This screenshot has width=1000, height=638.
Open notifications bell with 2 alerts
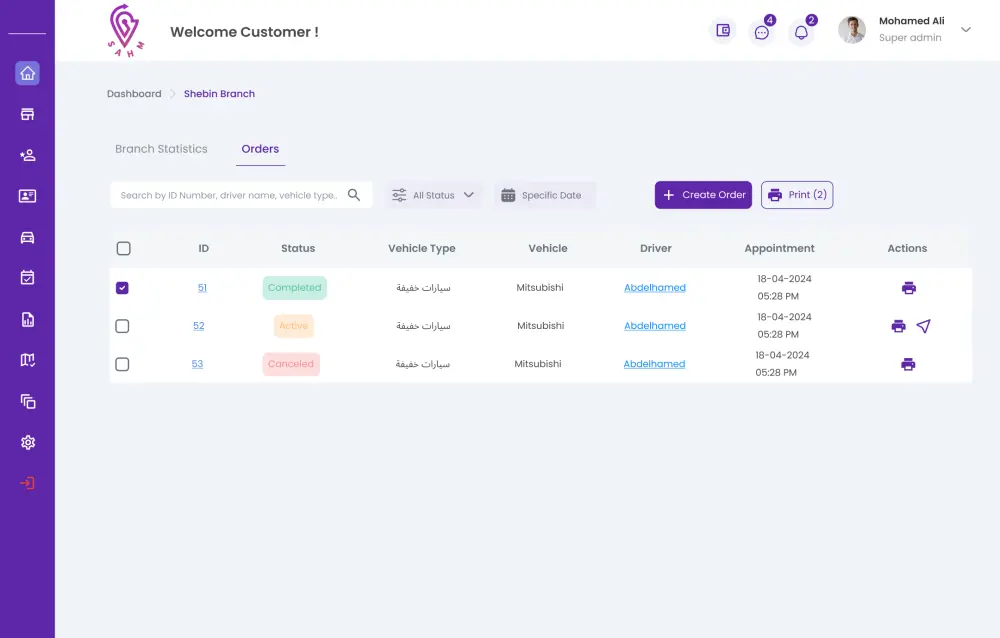point(801,31)
